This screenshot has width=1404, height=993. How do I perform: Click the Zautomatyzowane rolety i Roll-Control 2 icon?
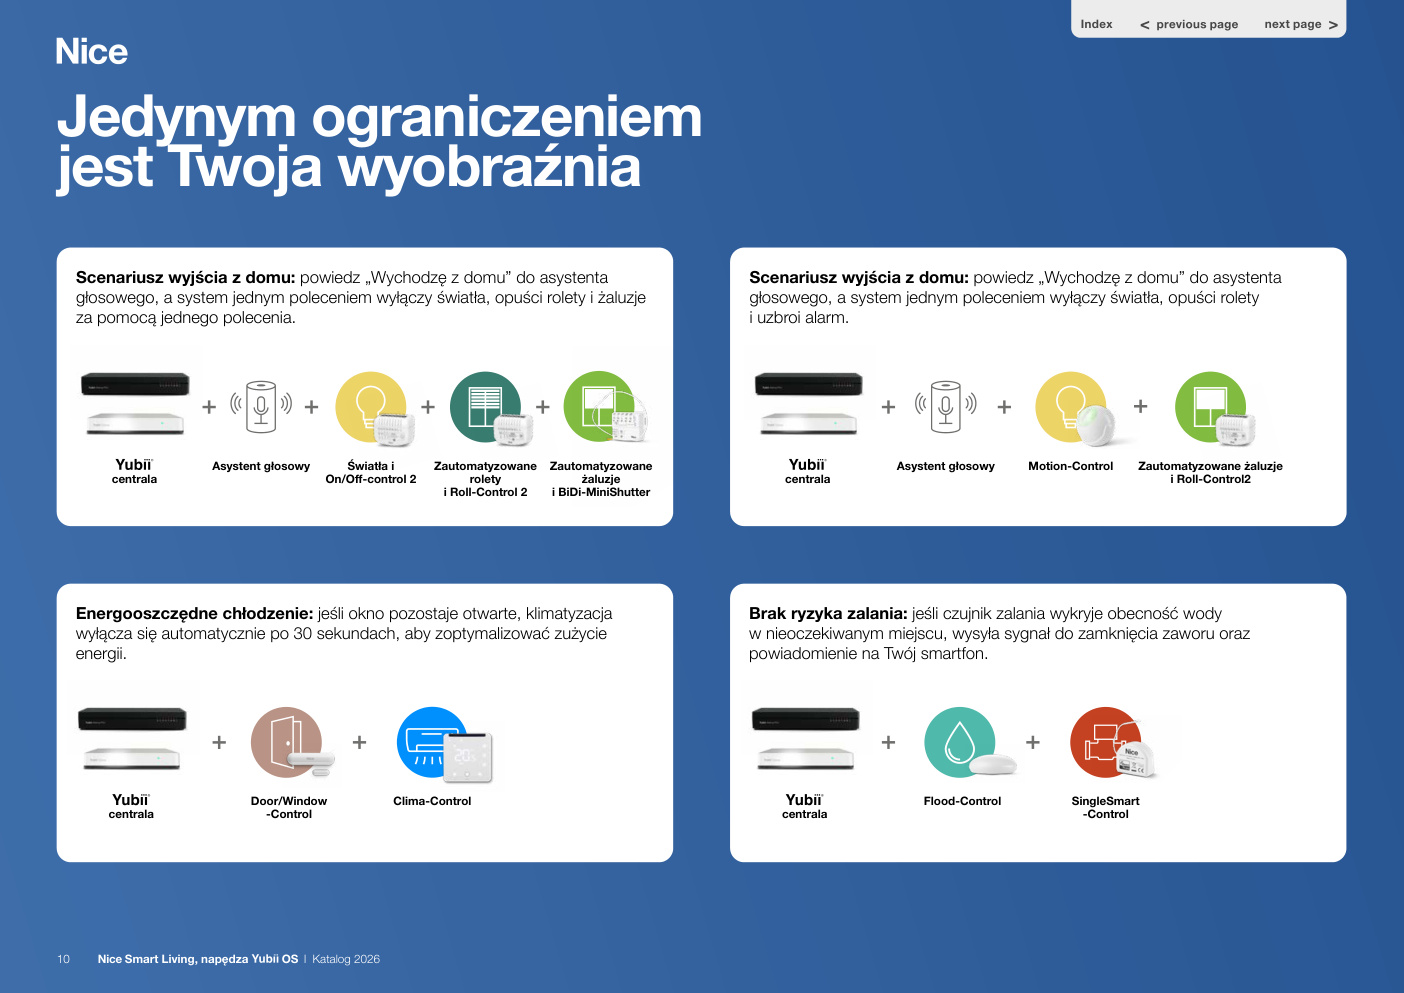coord(490,408)
